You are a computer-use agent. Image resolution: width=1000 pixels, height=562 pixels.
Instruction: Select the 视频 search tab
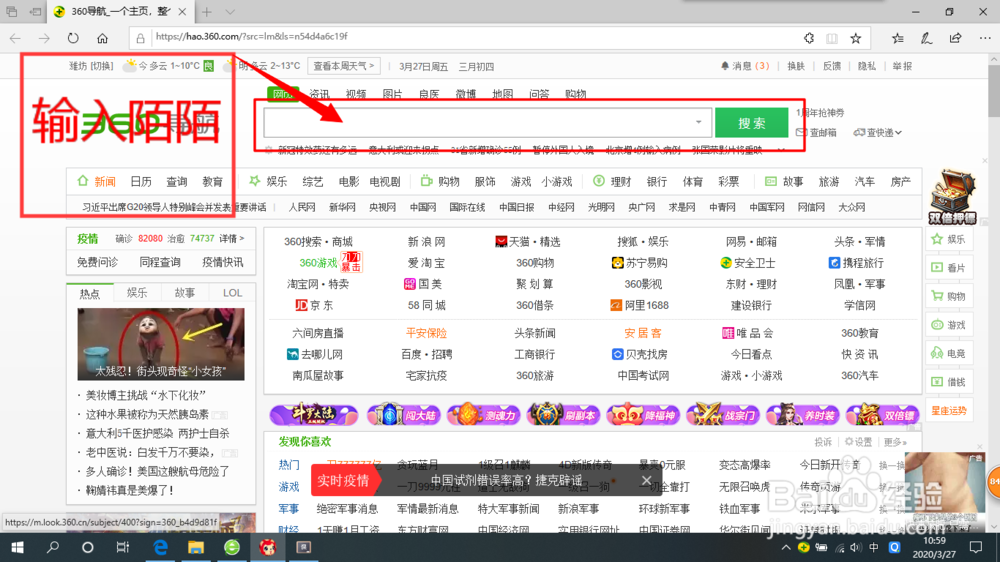tap(356, 94)
